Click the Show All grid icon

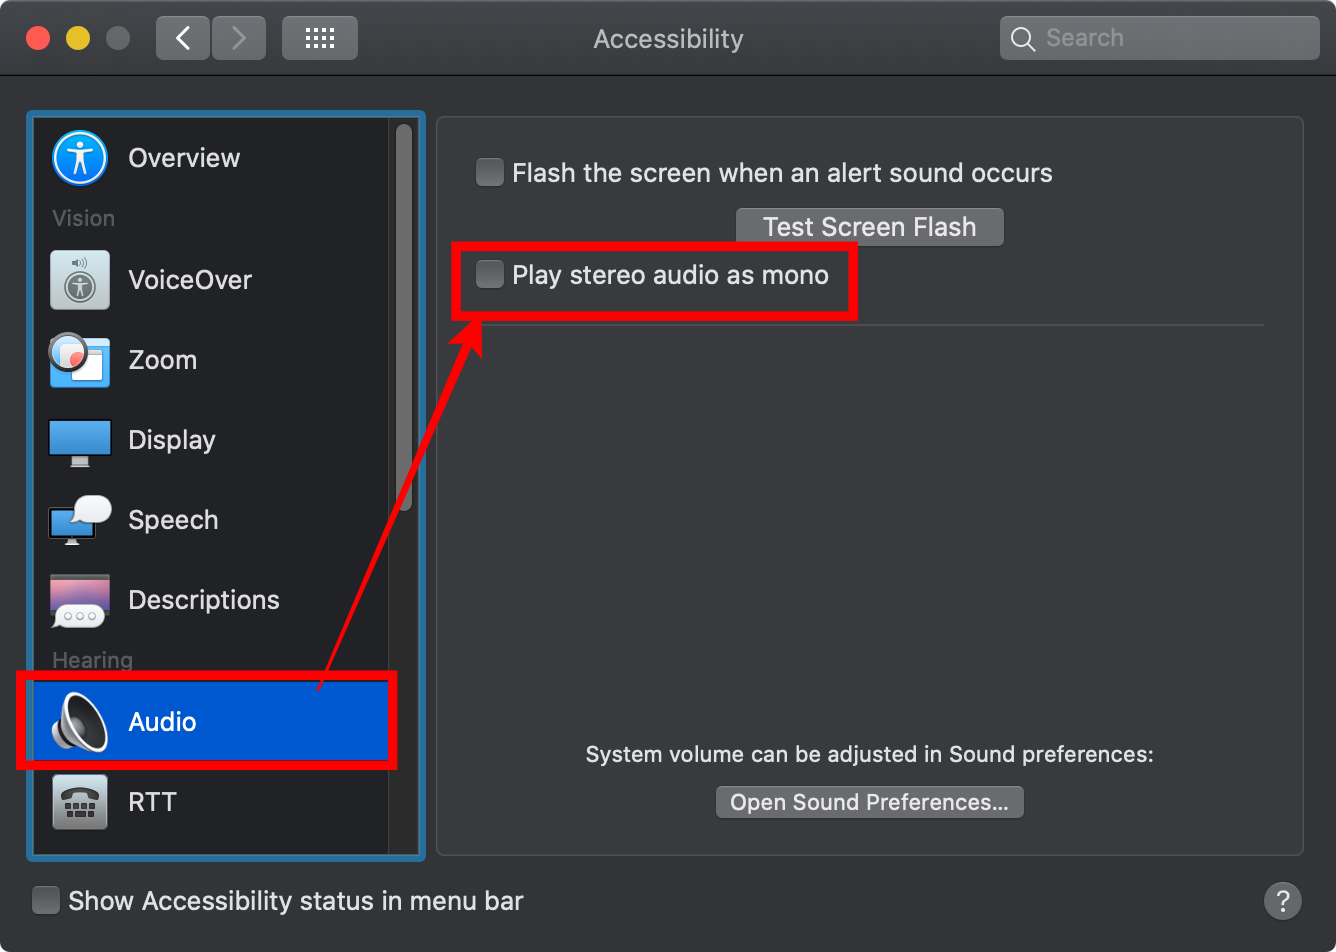(320, 38)
